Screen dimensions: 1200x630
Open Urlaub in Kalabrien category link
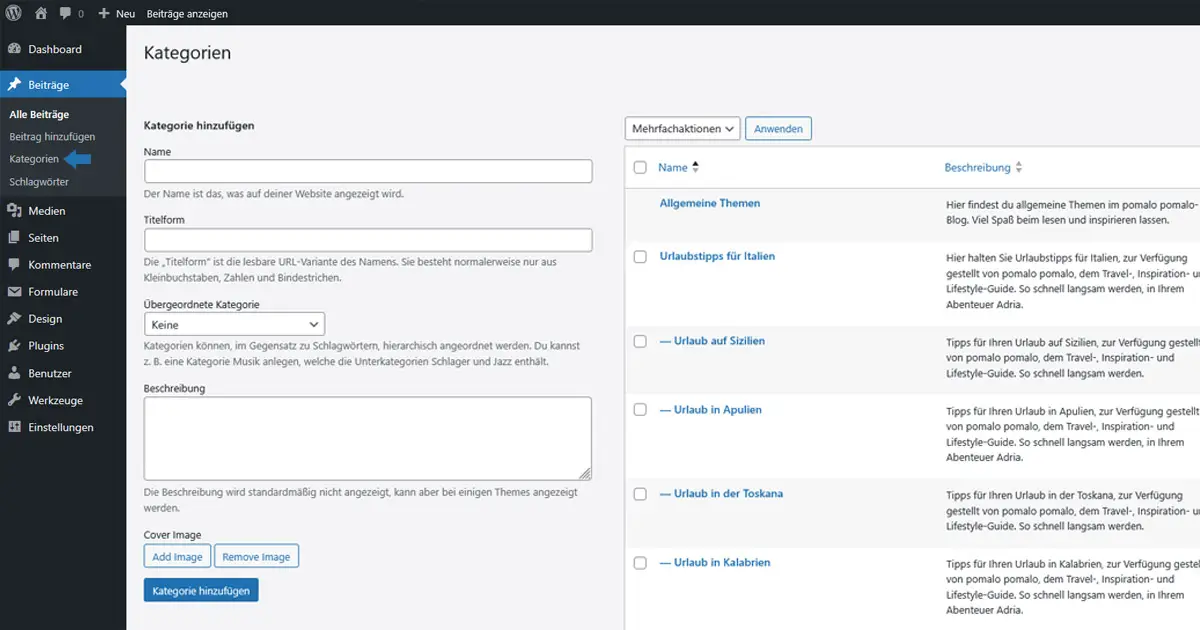(715, 563)
